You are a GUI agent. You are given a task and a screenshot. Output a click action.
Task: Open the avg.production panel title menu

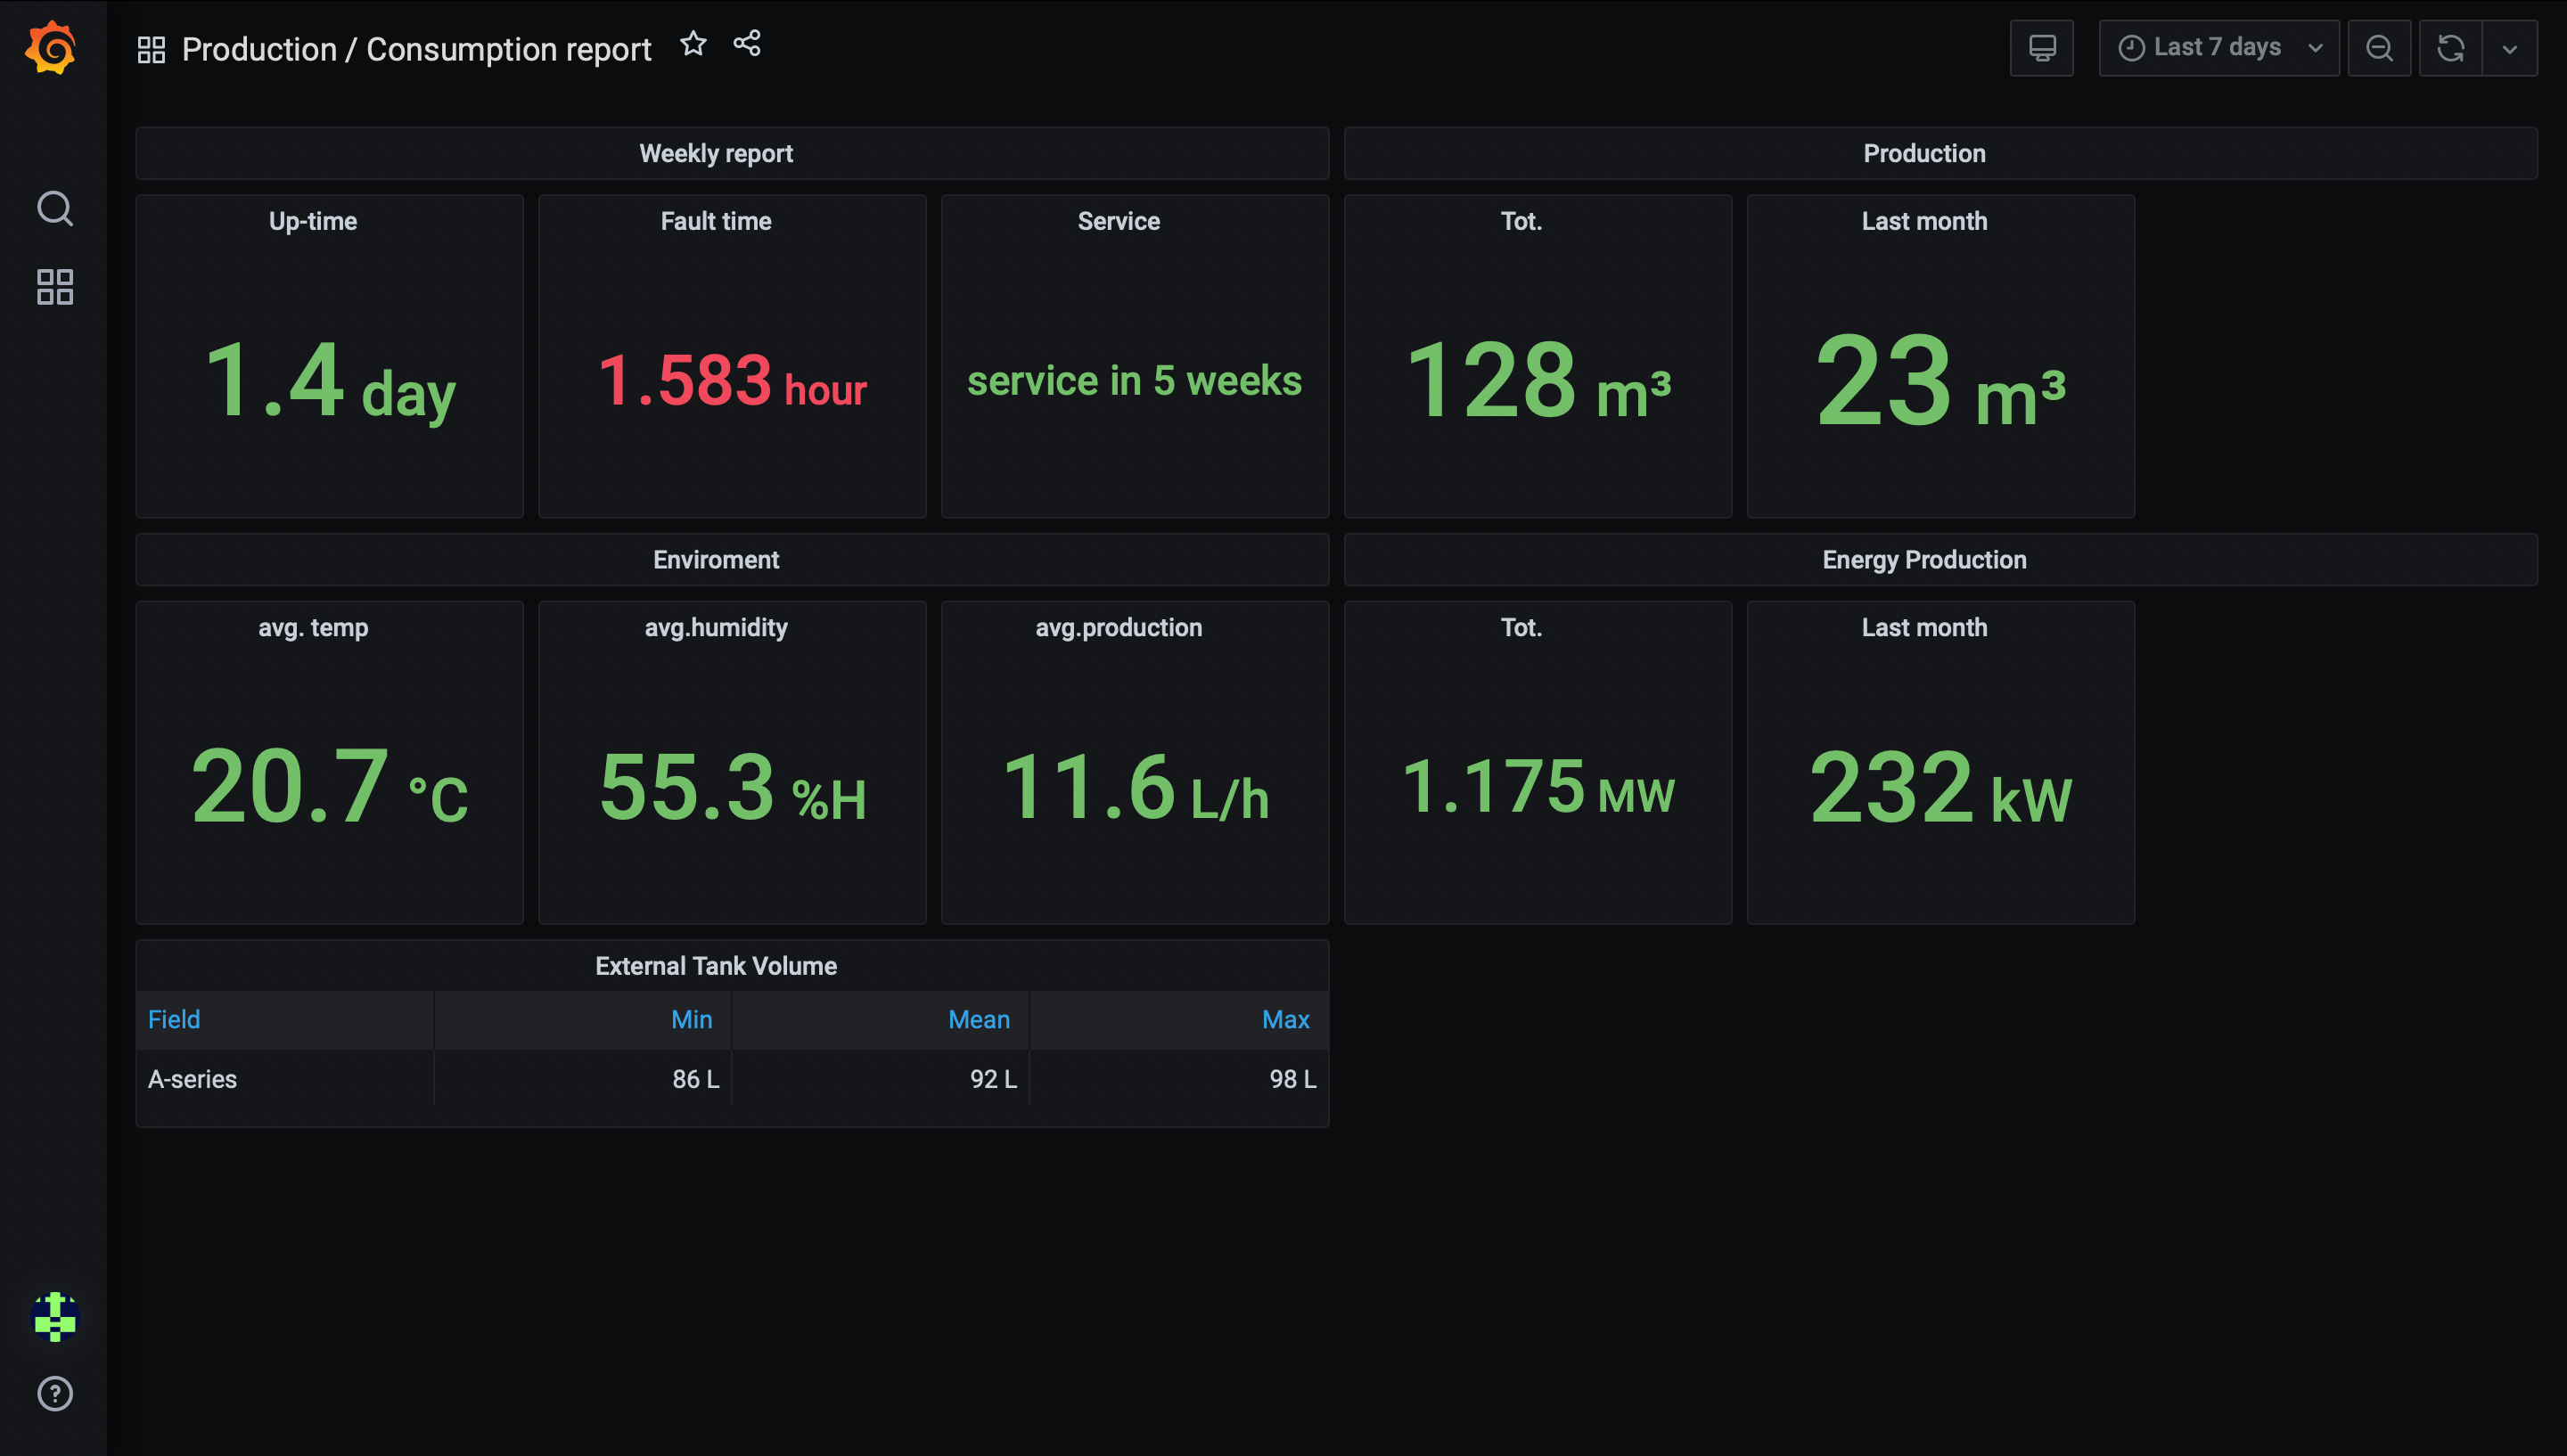coord(1118,627)
